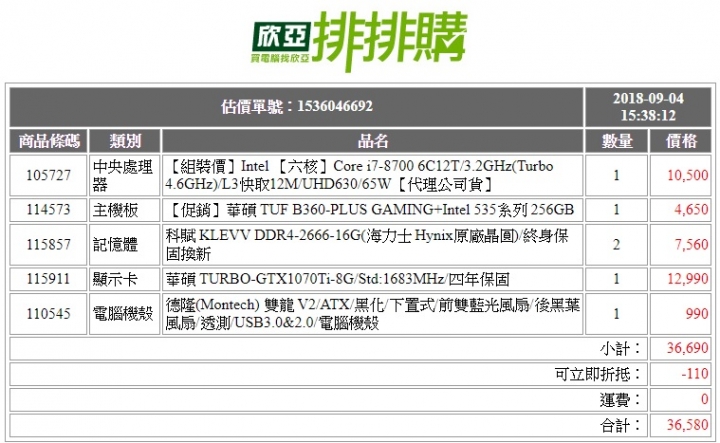Select product code 105727
Viewport: 720px width, 443px height.
(x=49, y=175)
